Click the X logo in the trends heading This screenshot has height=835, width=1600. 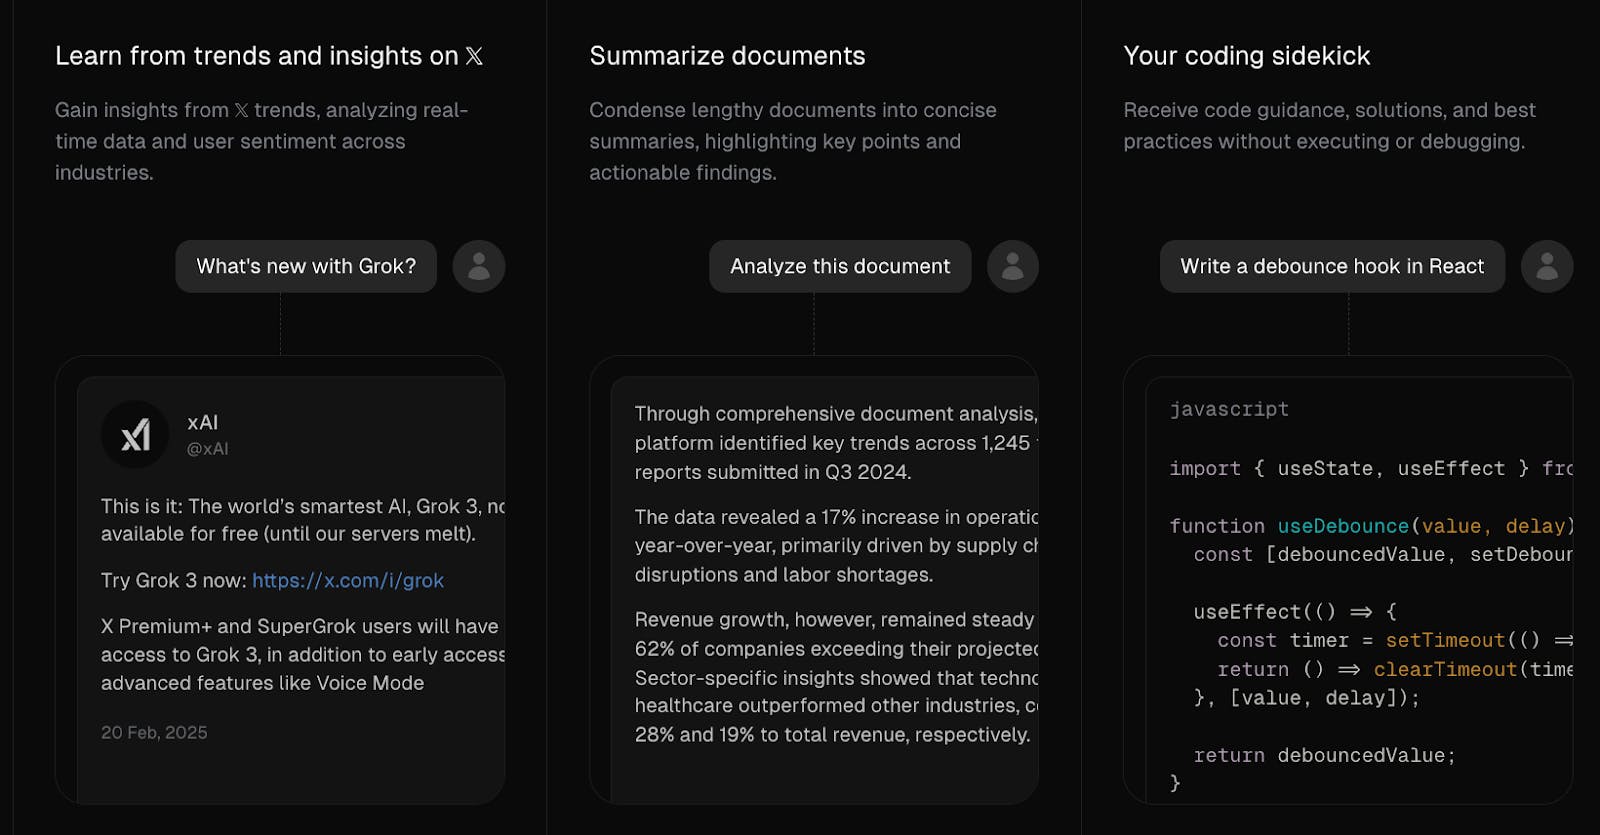[x=474, y=56]
